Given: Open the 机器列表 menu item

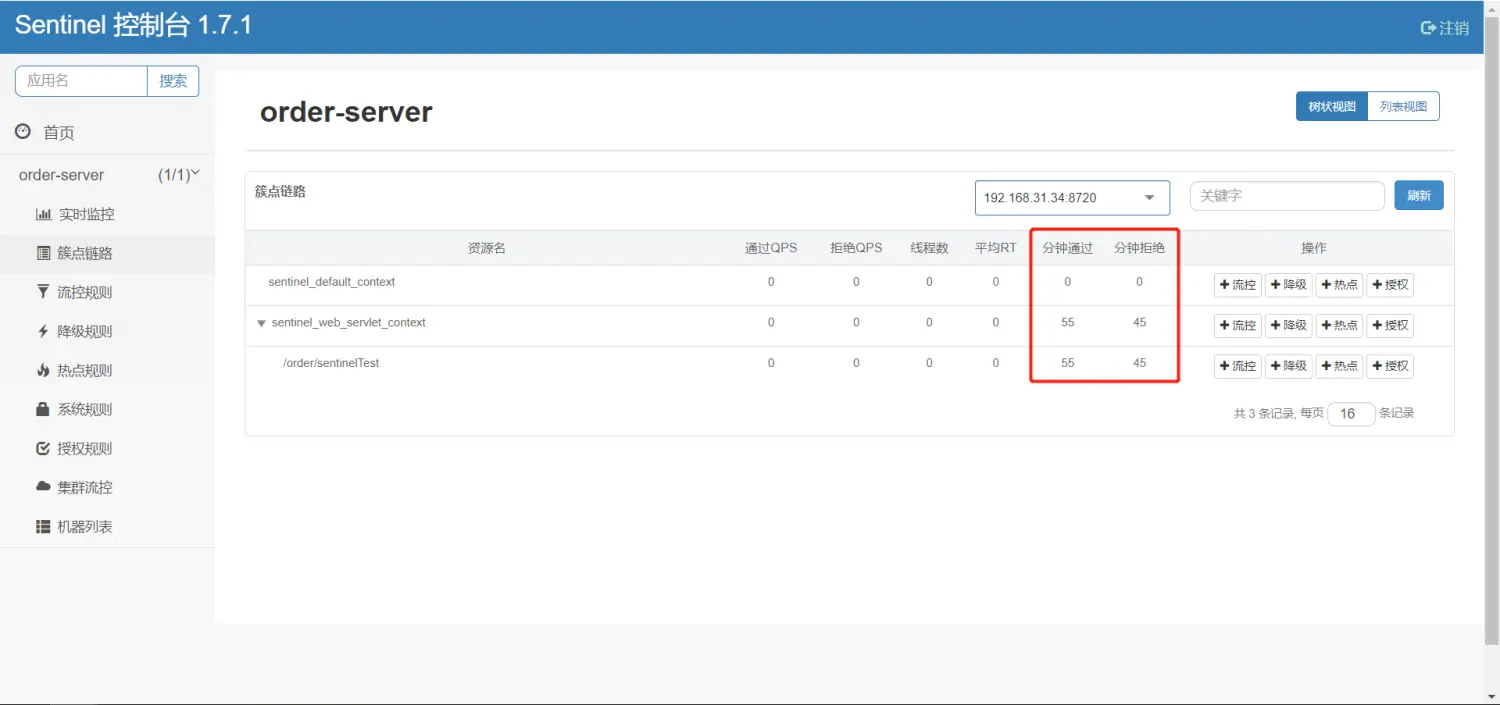Looking at the screenshot, I should point(84,526).
